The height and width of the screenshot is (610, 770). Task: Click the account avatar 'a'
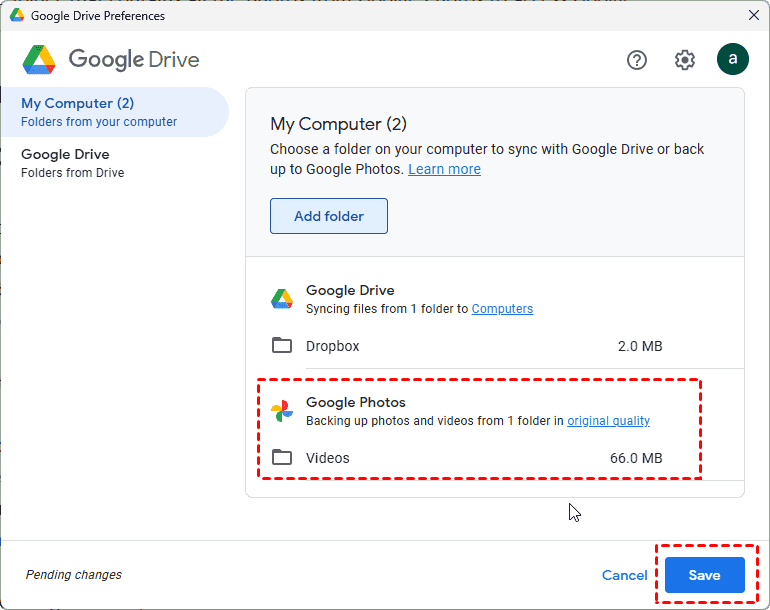point(732,59)
